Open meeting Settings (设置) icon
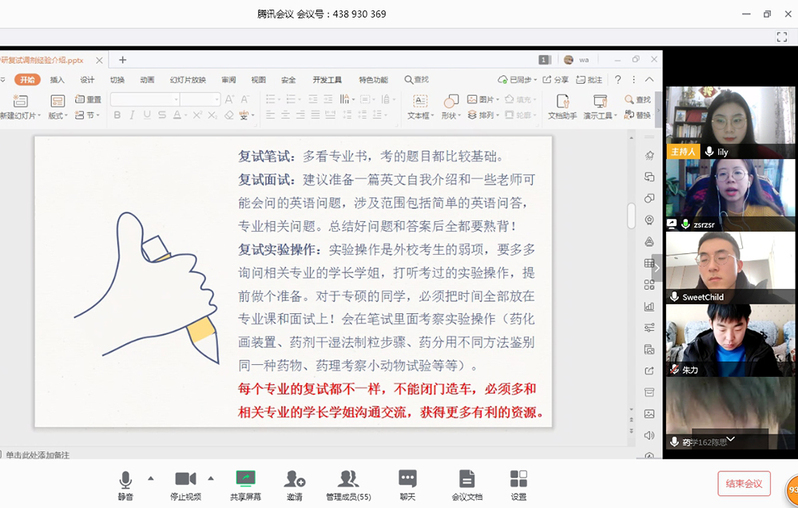 point(518,480)
